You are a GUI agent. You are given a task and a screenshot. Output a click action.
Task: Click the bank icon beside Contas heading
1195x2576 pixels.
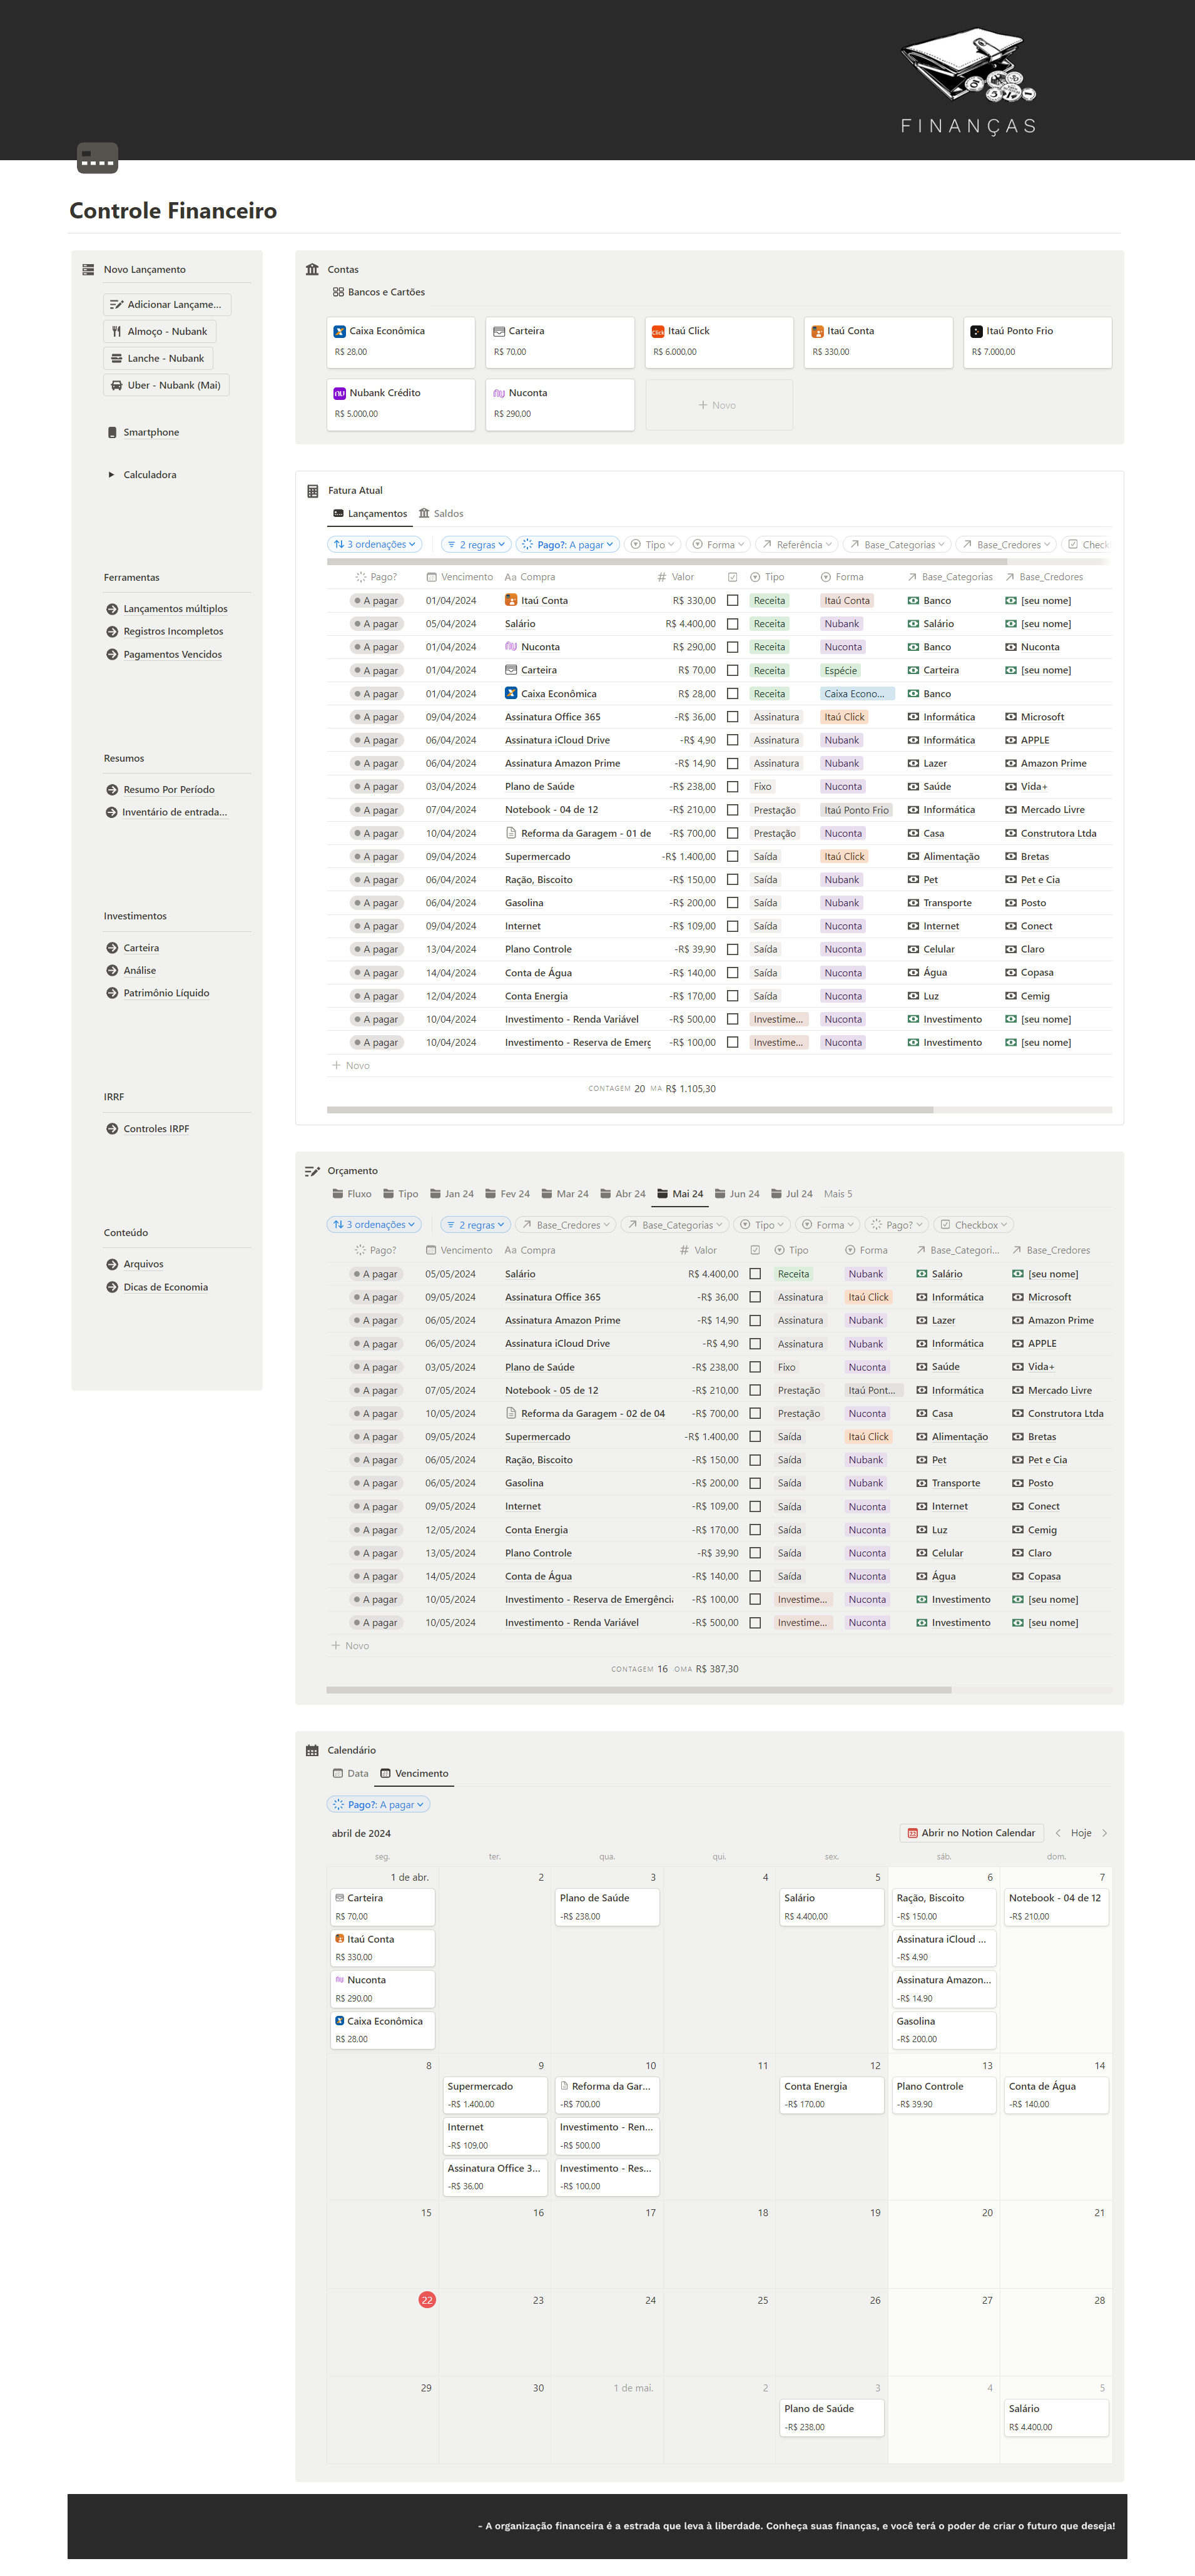point(312,269)
